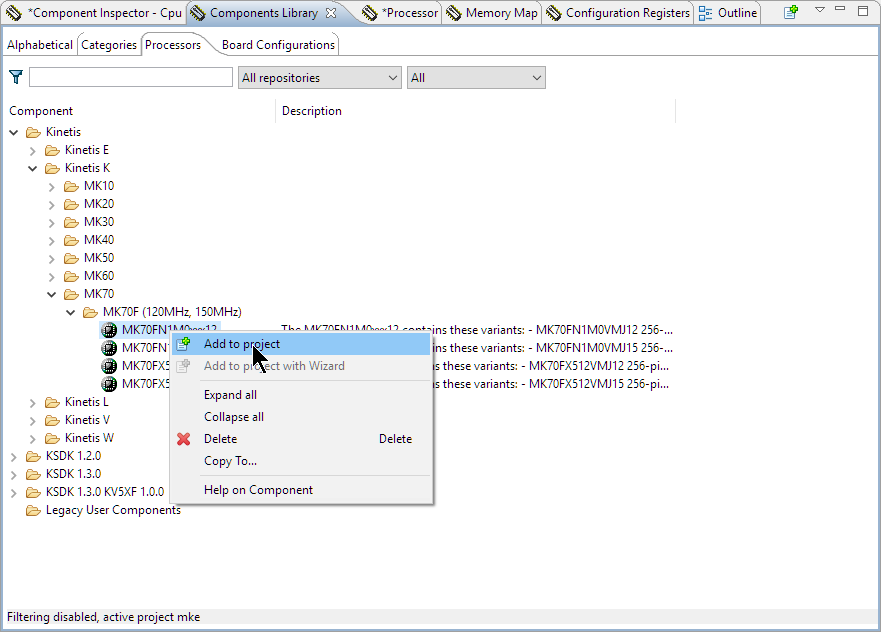The height and width of the screenshot is (632, 881).
Task: Open the view menu triangle icon
Action: click(819, 10)
